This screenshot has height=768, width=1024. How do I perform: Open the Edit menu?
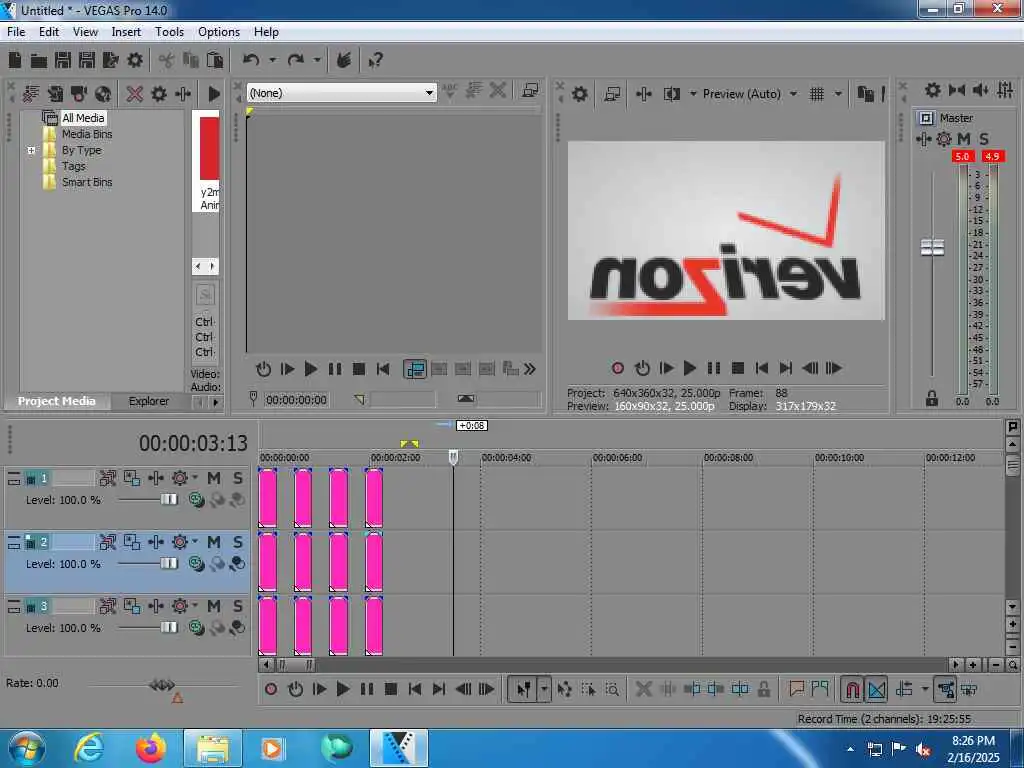(x=48, y=32)
